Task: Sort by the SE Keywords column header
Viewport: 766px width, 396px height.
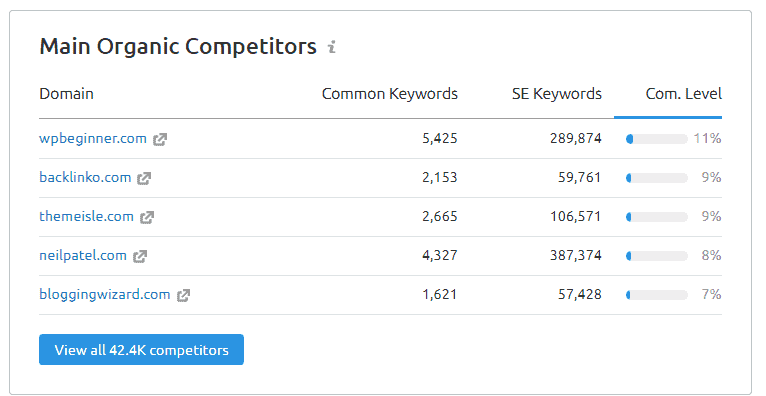Action: (557, 94)
